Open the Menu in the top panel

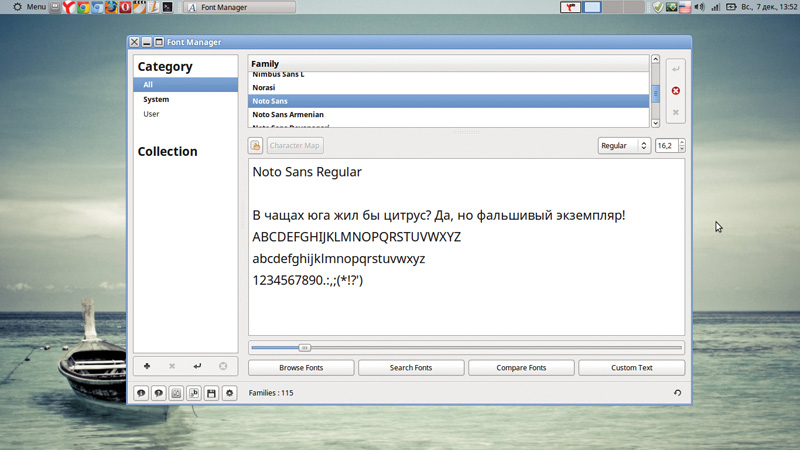pyautogui.click(x=28, y=7)
